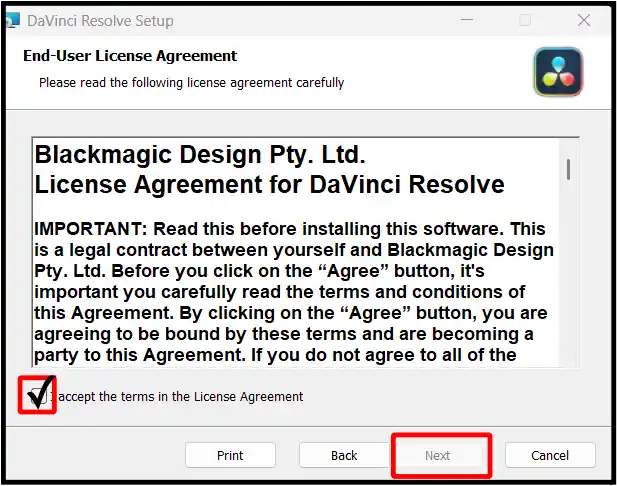
Task: Click the 'Please read the following' subtitle
Action: pos(191,82)
